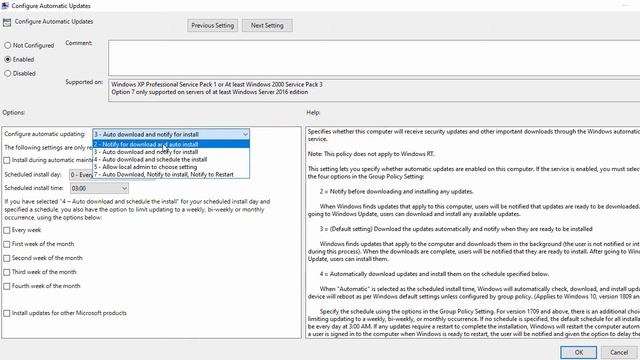640x360 pixels.
Task: Choose option 3 - Auto download and notify for install
Action: (x=171, y=152)
